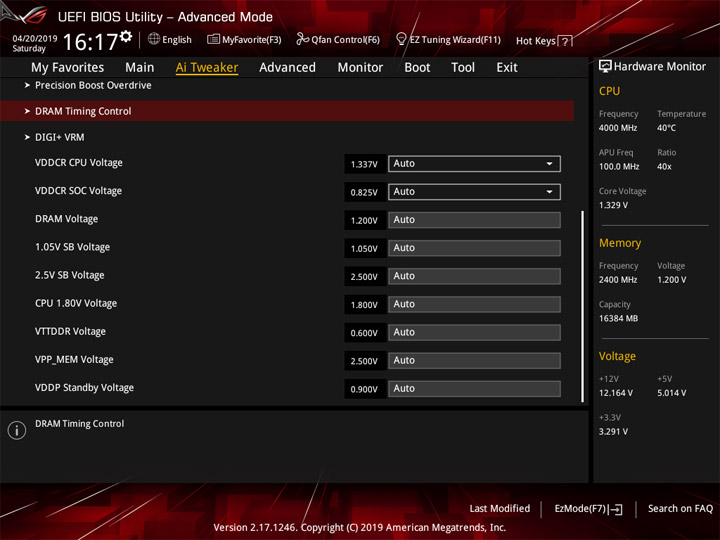
Task: Open the Tool tab
Action: click(463, 68)
